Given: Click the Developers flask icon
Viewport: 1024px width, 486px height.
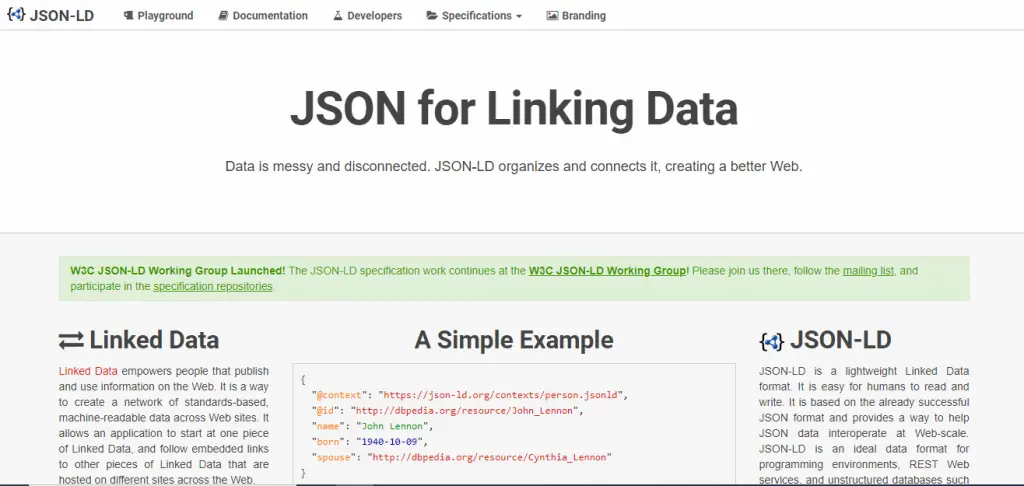Looking at the screenshot, I should [x=338, y=16].
